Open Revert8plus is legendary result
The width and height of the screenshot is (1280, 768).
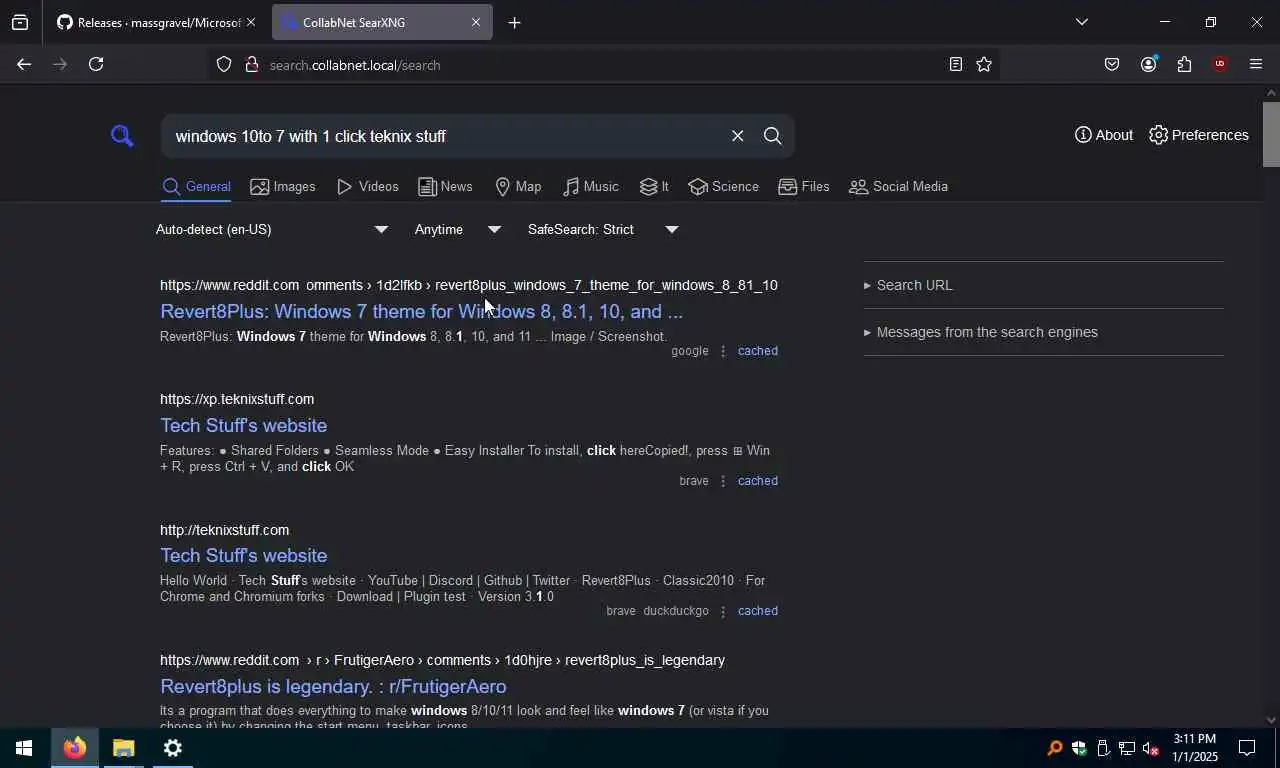(333, 687)
